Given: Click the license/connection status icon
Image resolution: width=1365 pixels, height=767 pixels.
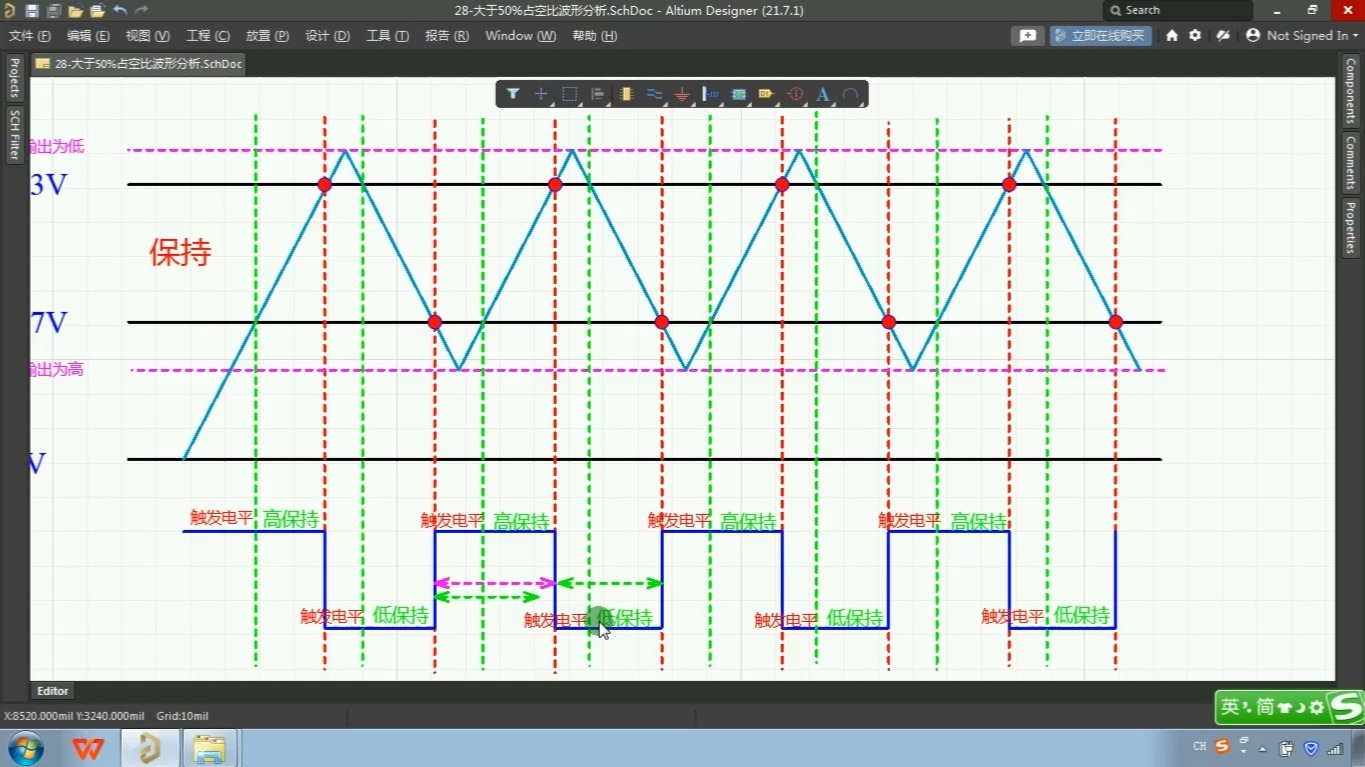Looking at the screenshot, I should 1222,35.
